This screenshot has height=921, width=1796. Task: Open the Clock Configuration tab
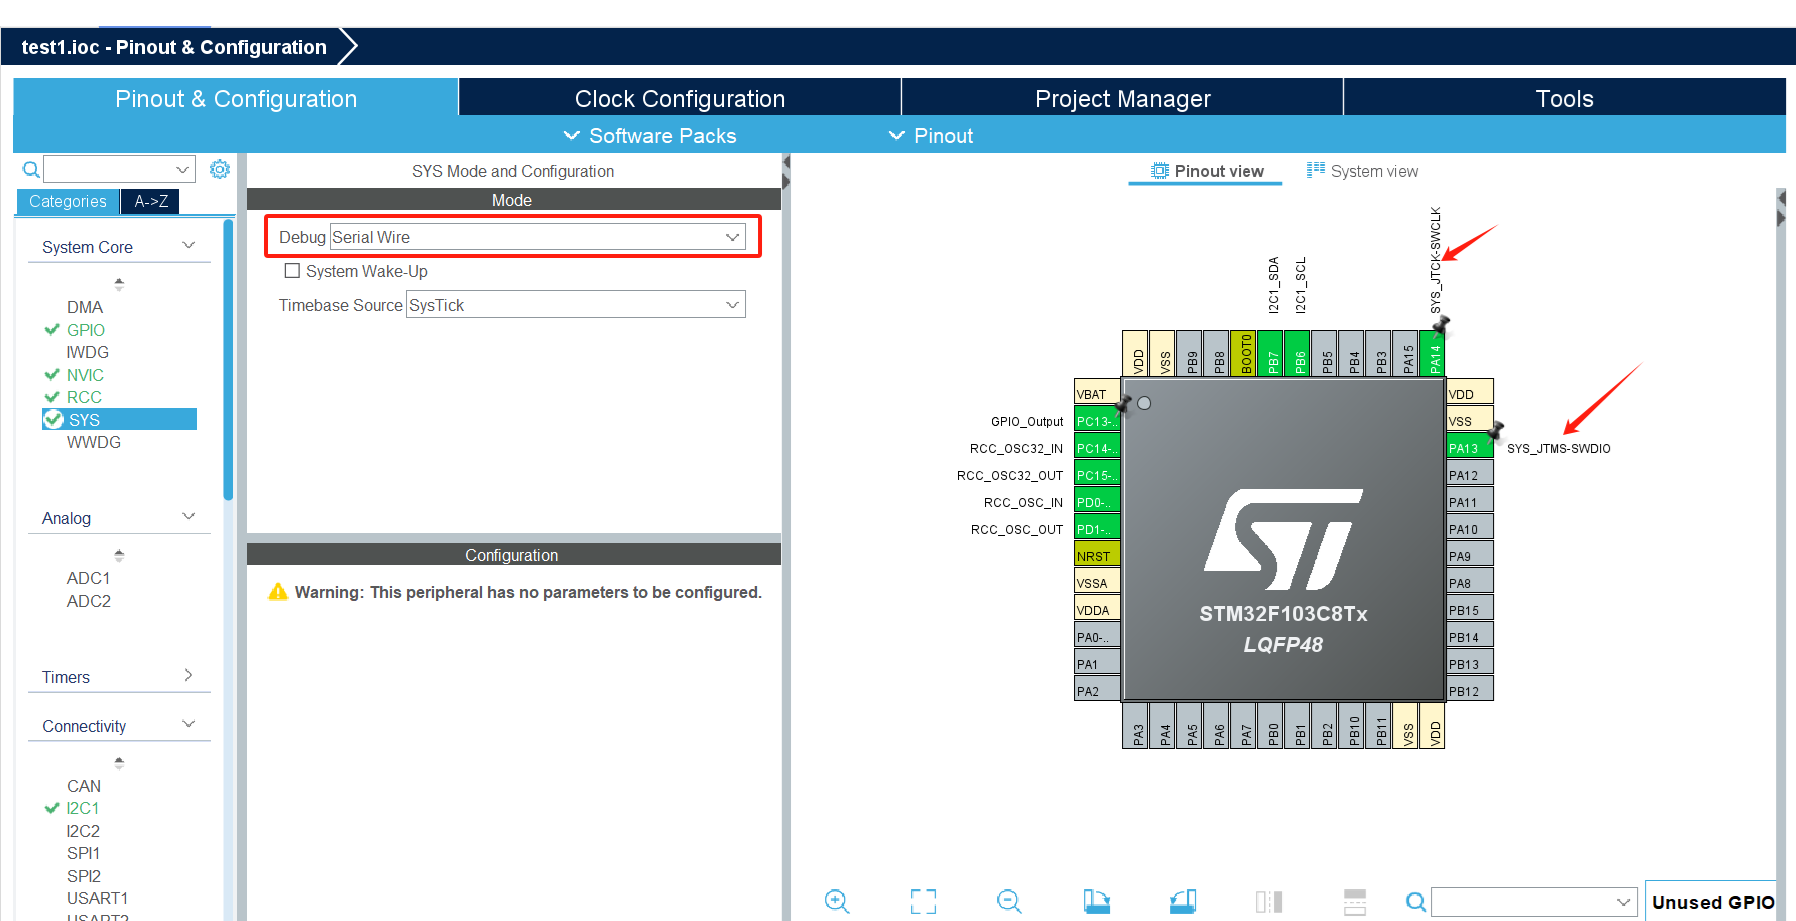tap(680, 98)
